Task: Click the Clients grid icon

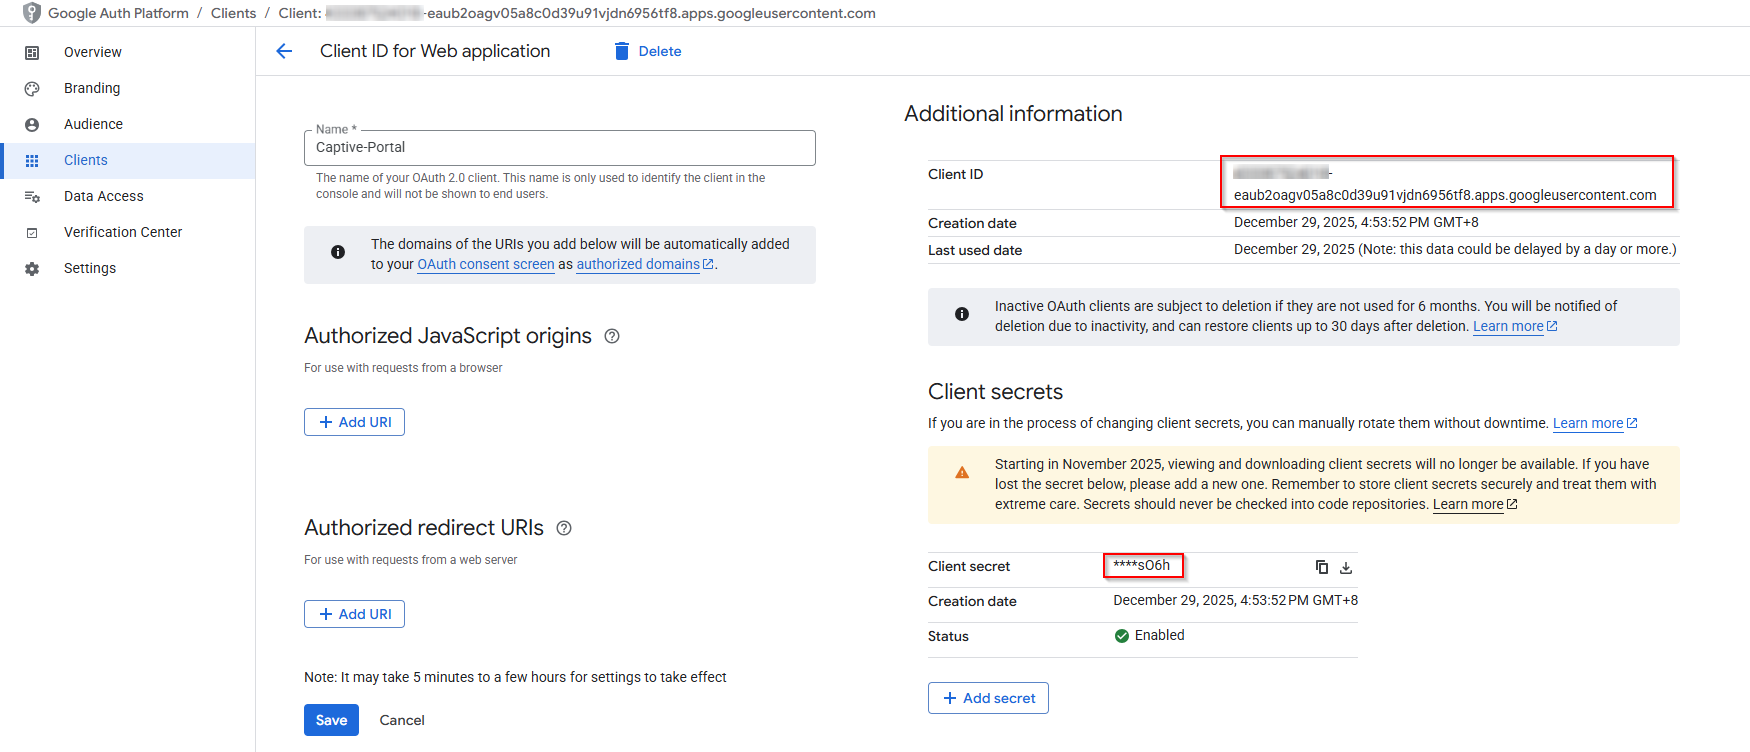Action: click(32, 160)
